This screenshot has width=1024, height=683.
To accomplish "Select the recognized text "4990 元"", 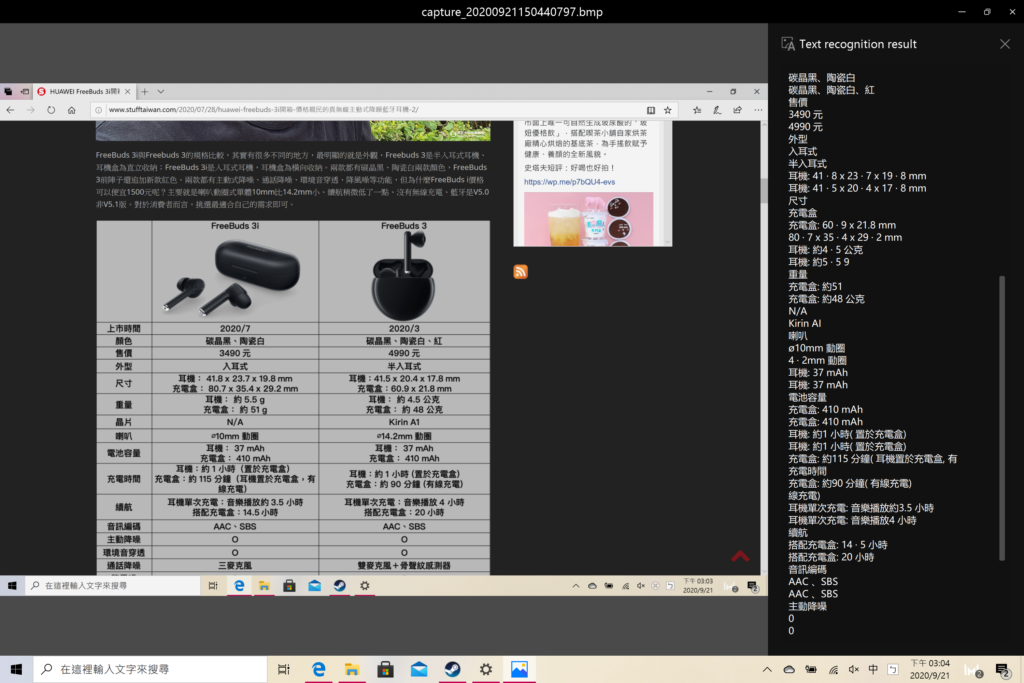I will 805,127.
